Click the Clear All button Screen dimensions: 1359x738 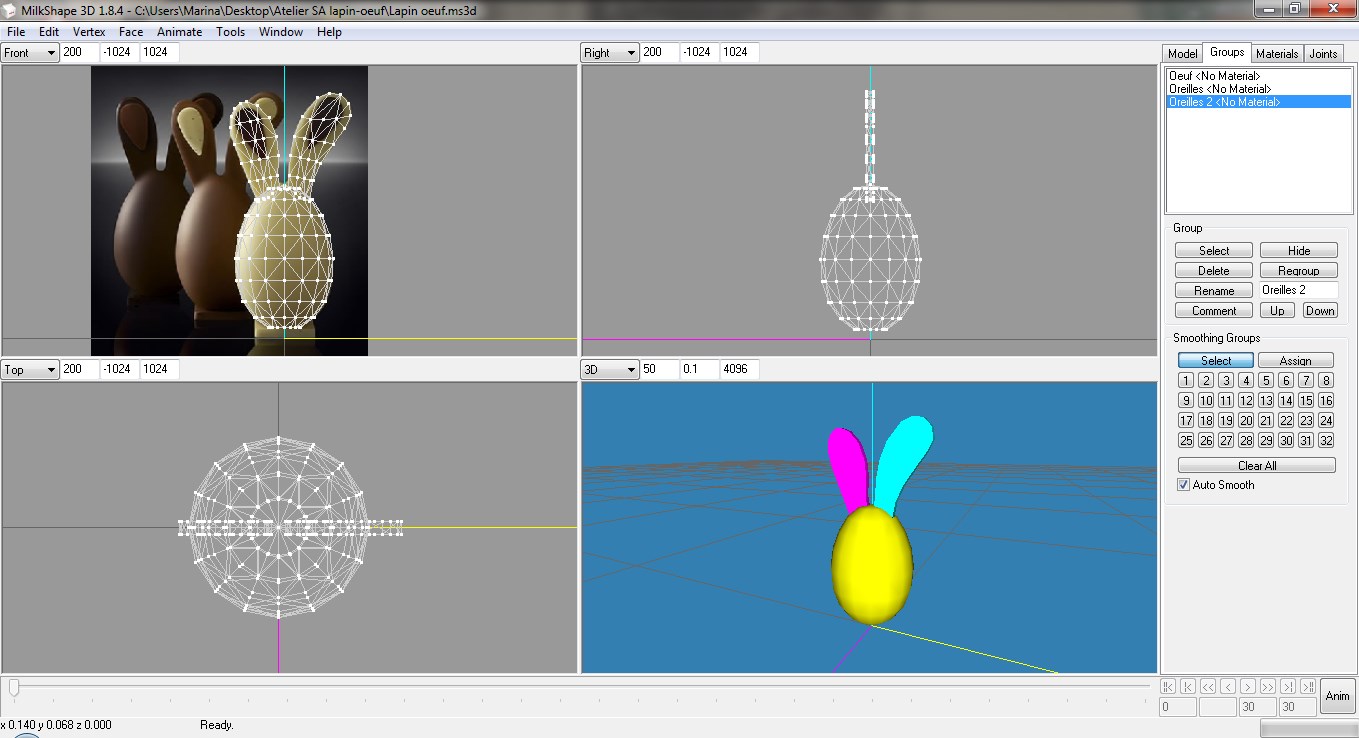[x=1257, y=465]
